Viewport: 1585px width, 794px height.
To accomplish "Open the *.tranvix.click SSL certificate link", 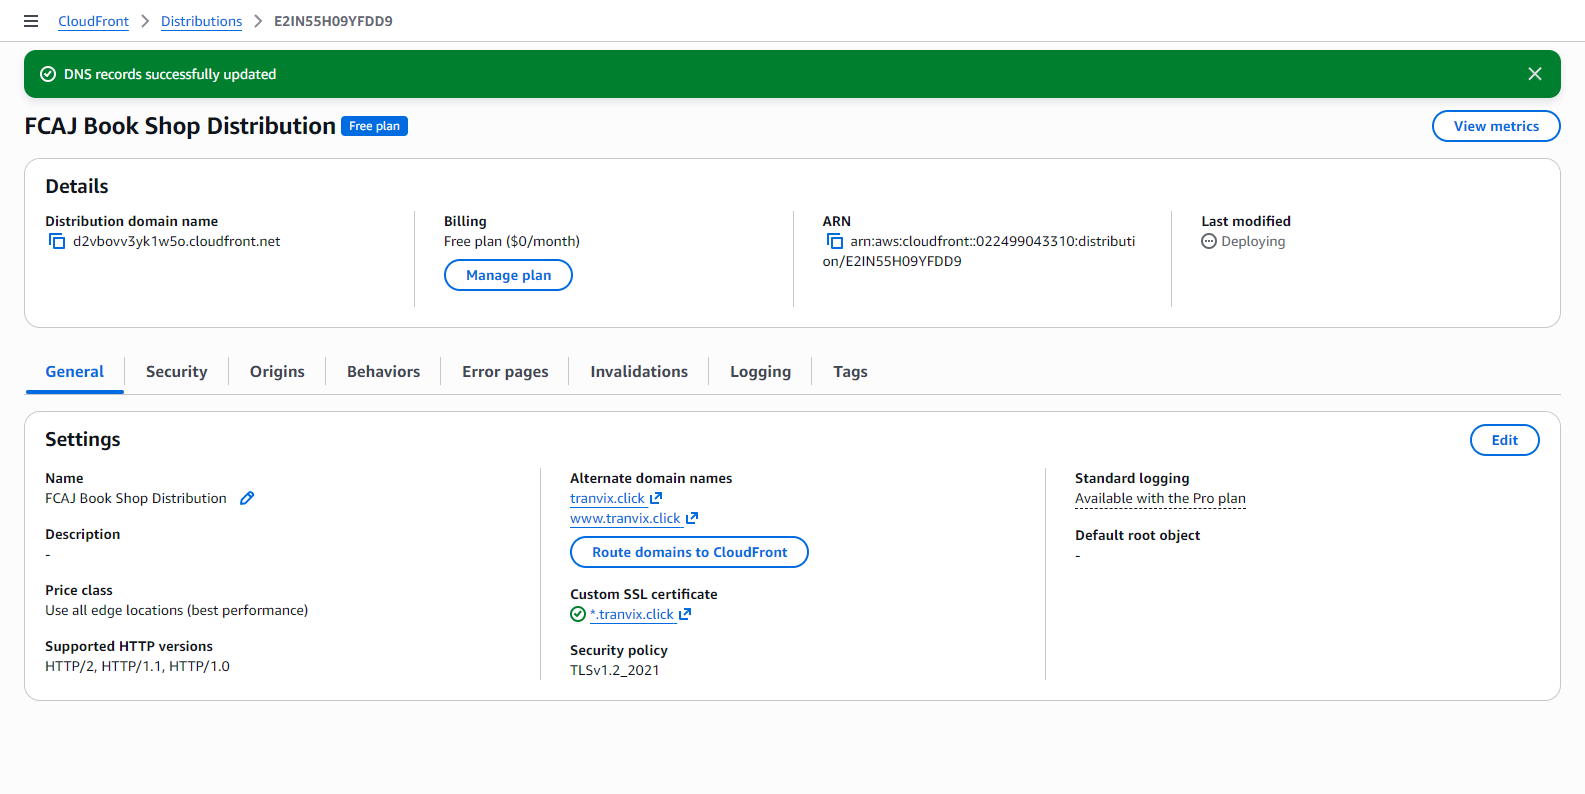I will coord(632,614).
